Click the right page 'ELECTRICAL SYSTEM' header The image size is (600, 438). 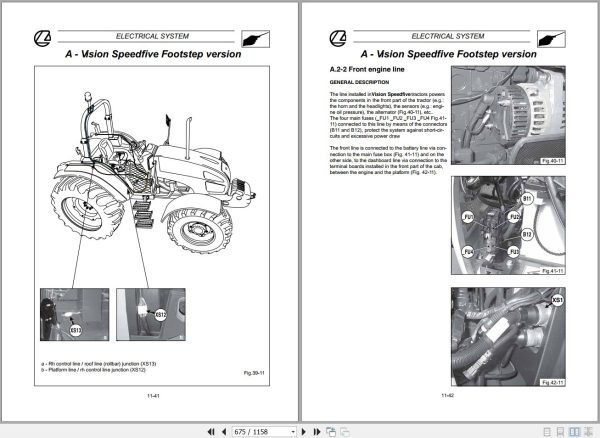[x=448, y=36]
